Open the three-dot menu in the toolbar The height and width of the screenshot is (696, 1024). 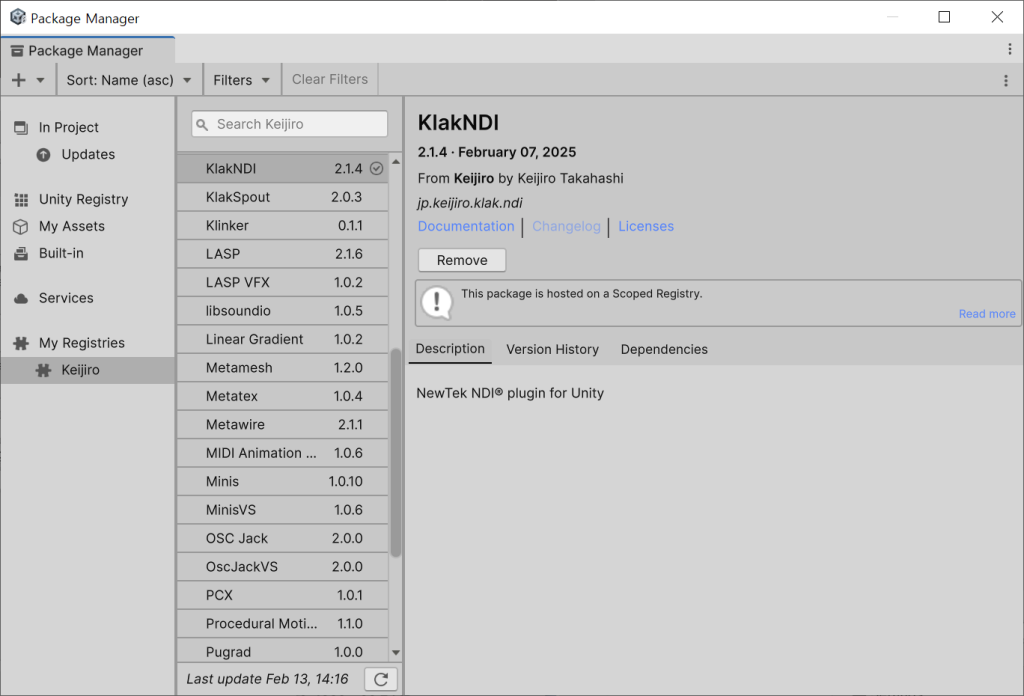click(1006, 80)
